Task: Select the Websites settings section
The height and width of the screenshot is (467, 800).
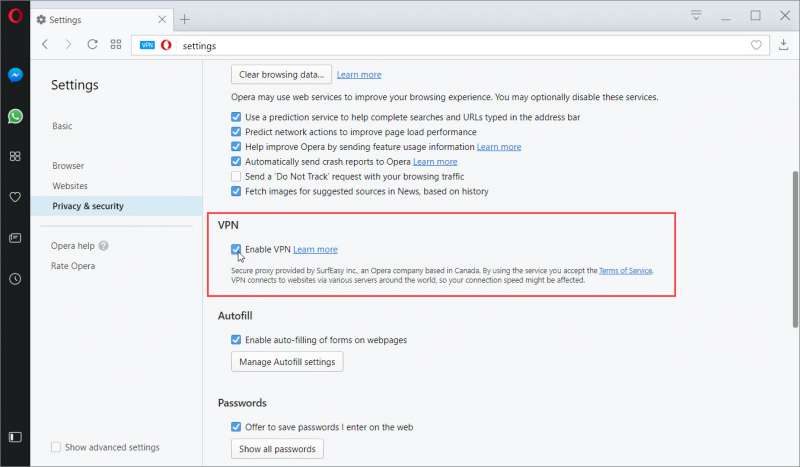Action: pyautogui.click(x=70, y=186)
